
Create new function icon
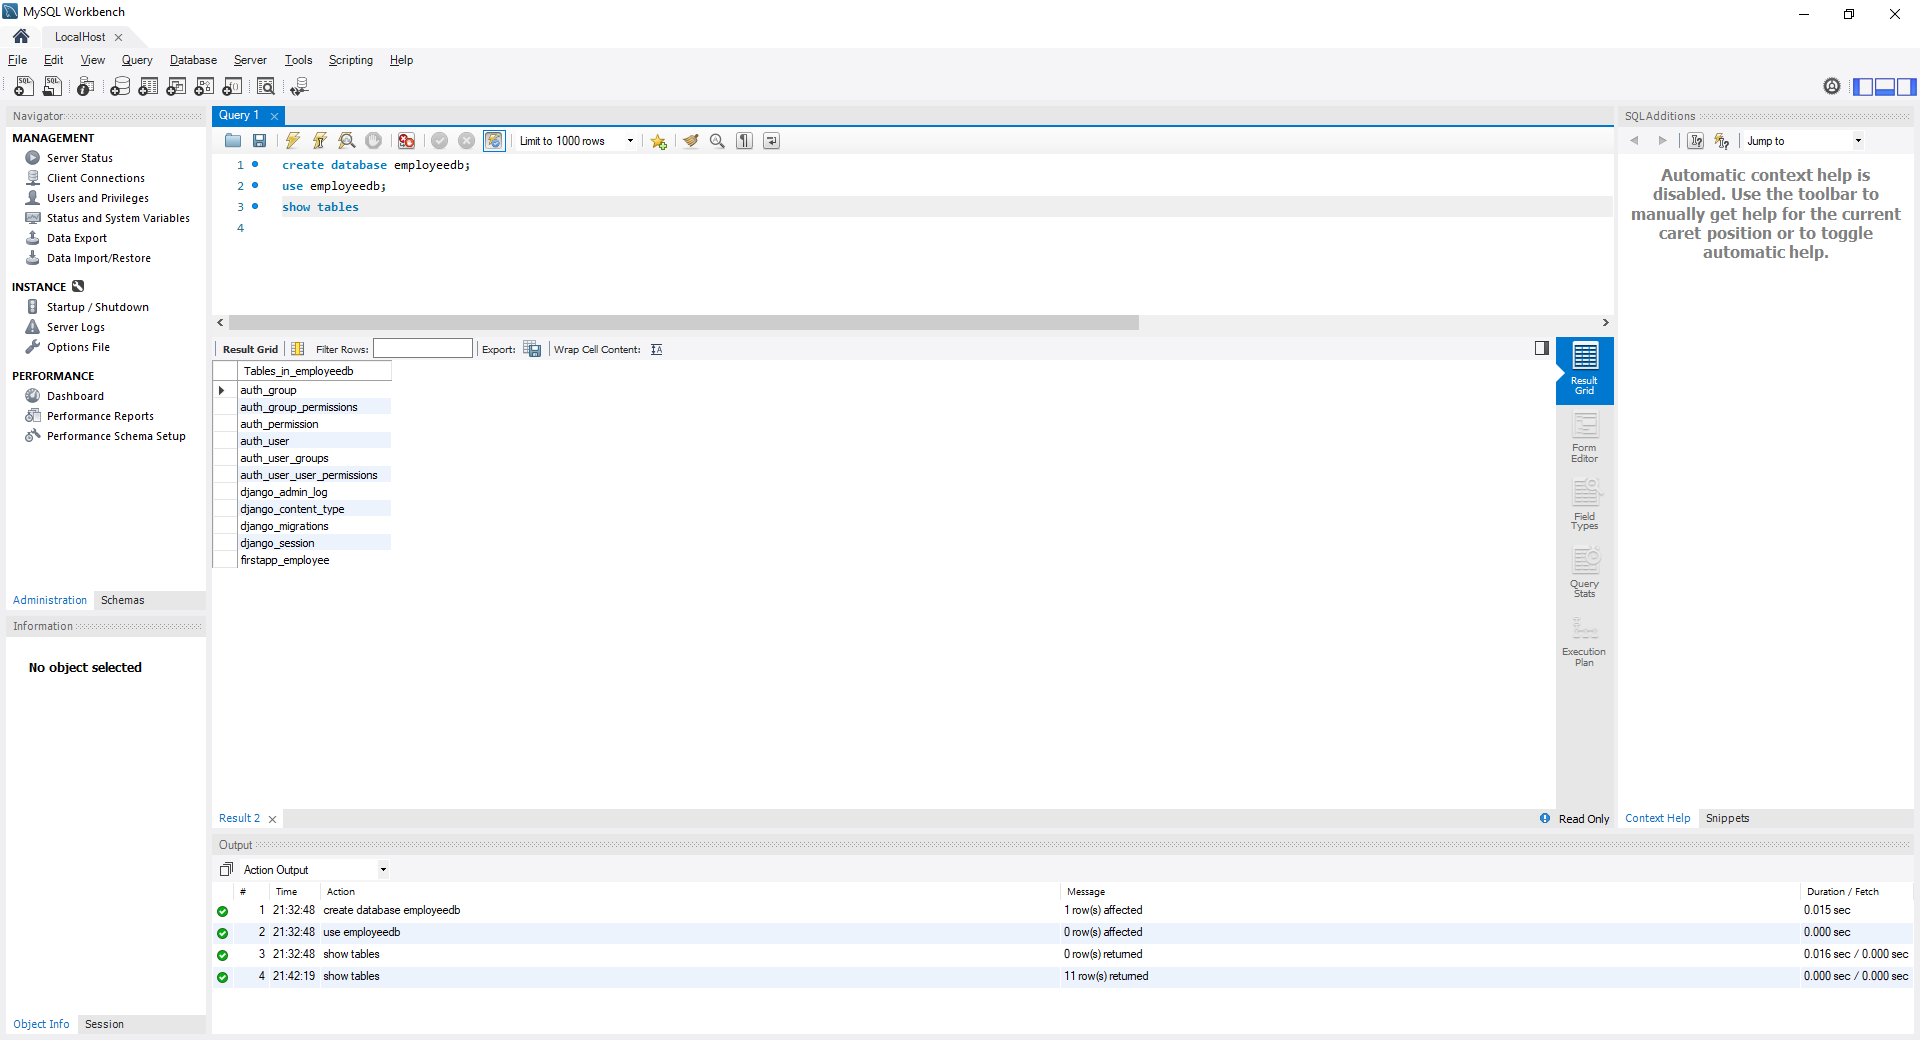pyautogui.click(x=232, y=87)
